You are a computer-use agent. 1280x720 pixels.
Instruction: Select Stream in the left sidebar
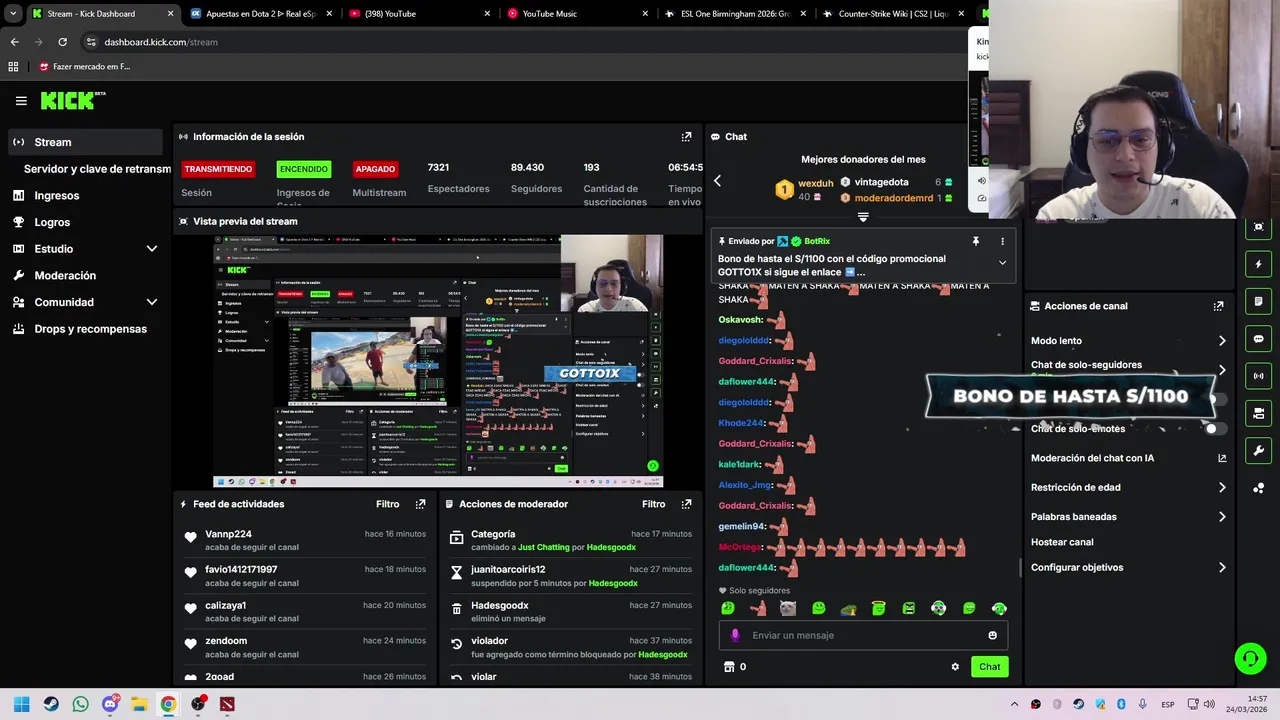[85, 142]
